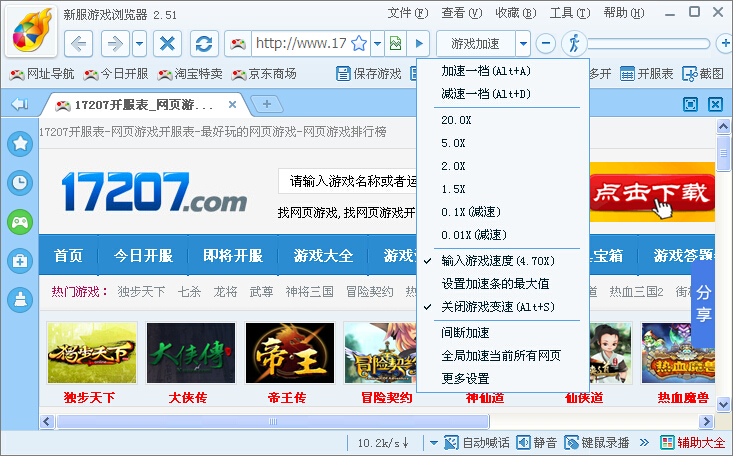
Task: Open history clock icon in sidebar
Action: 19,182
